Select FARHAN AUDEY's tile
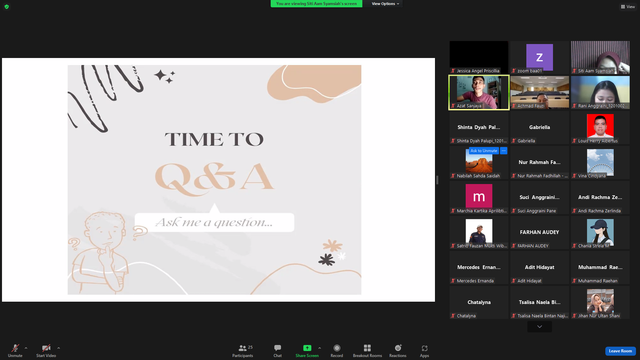The image size is (640, 360). click(540, 233)
